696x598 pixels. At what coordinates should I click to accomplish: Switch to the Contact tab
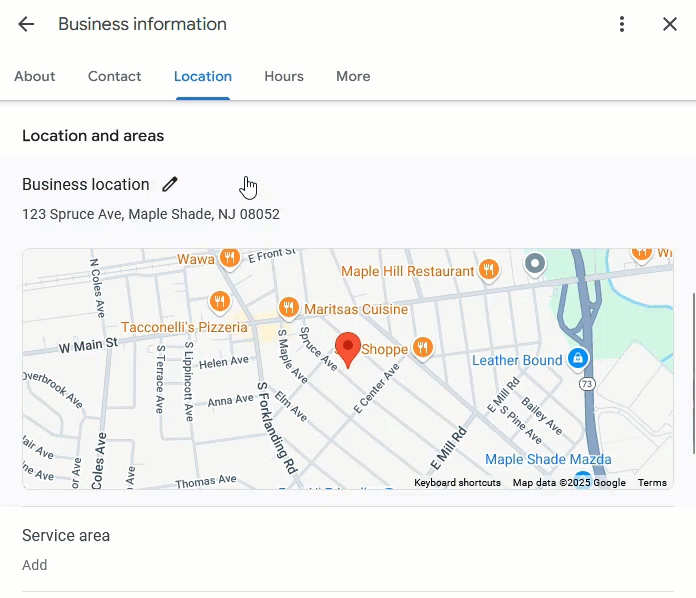coord(115,76)
